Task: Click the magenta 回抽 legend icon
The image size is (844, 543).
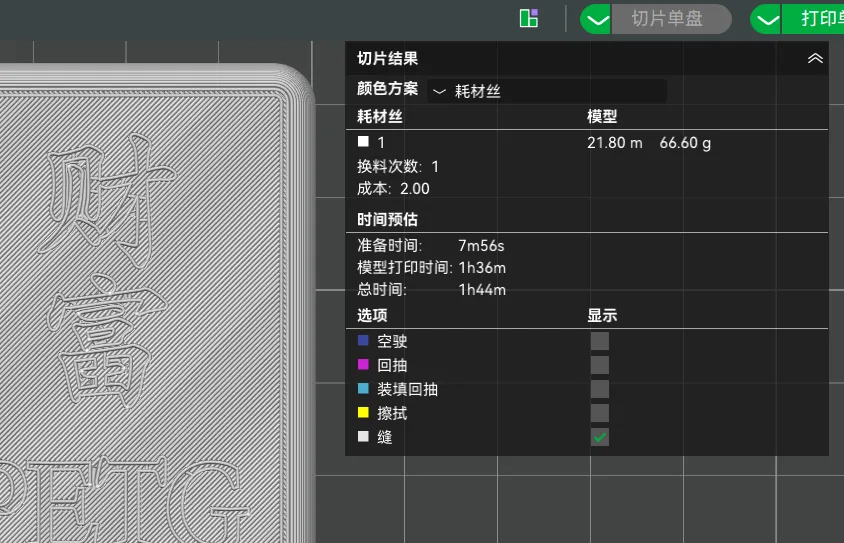Action: coord(364,365)
